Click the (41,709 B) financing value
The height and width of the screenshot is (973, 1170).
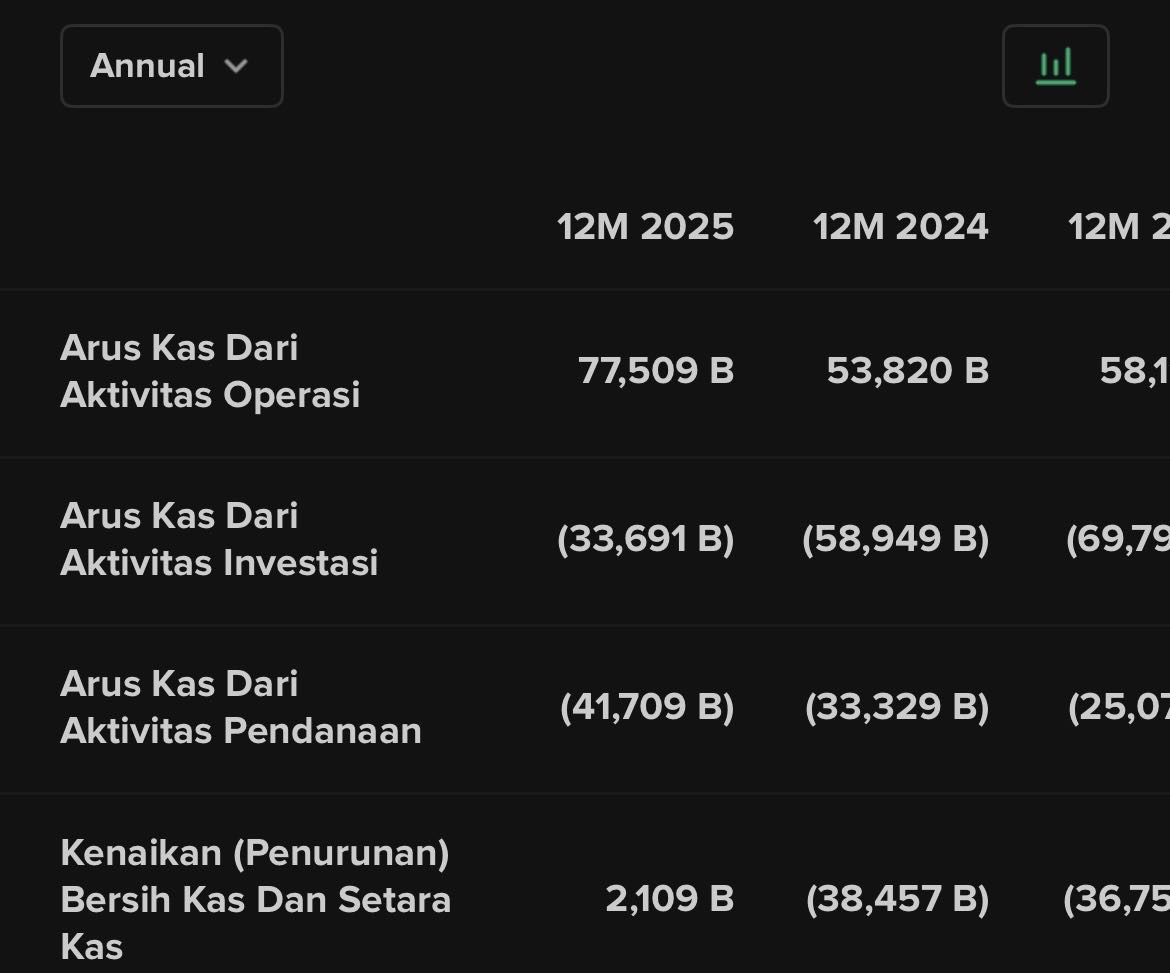[x=647, y=707]
